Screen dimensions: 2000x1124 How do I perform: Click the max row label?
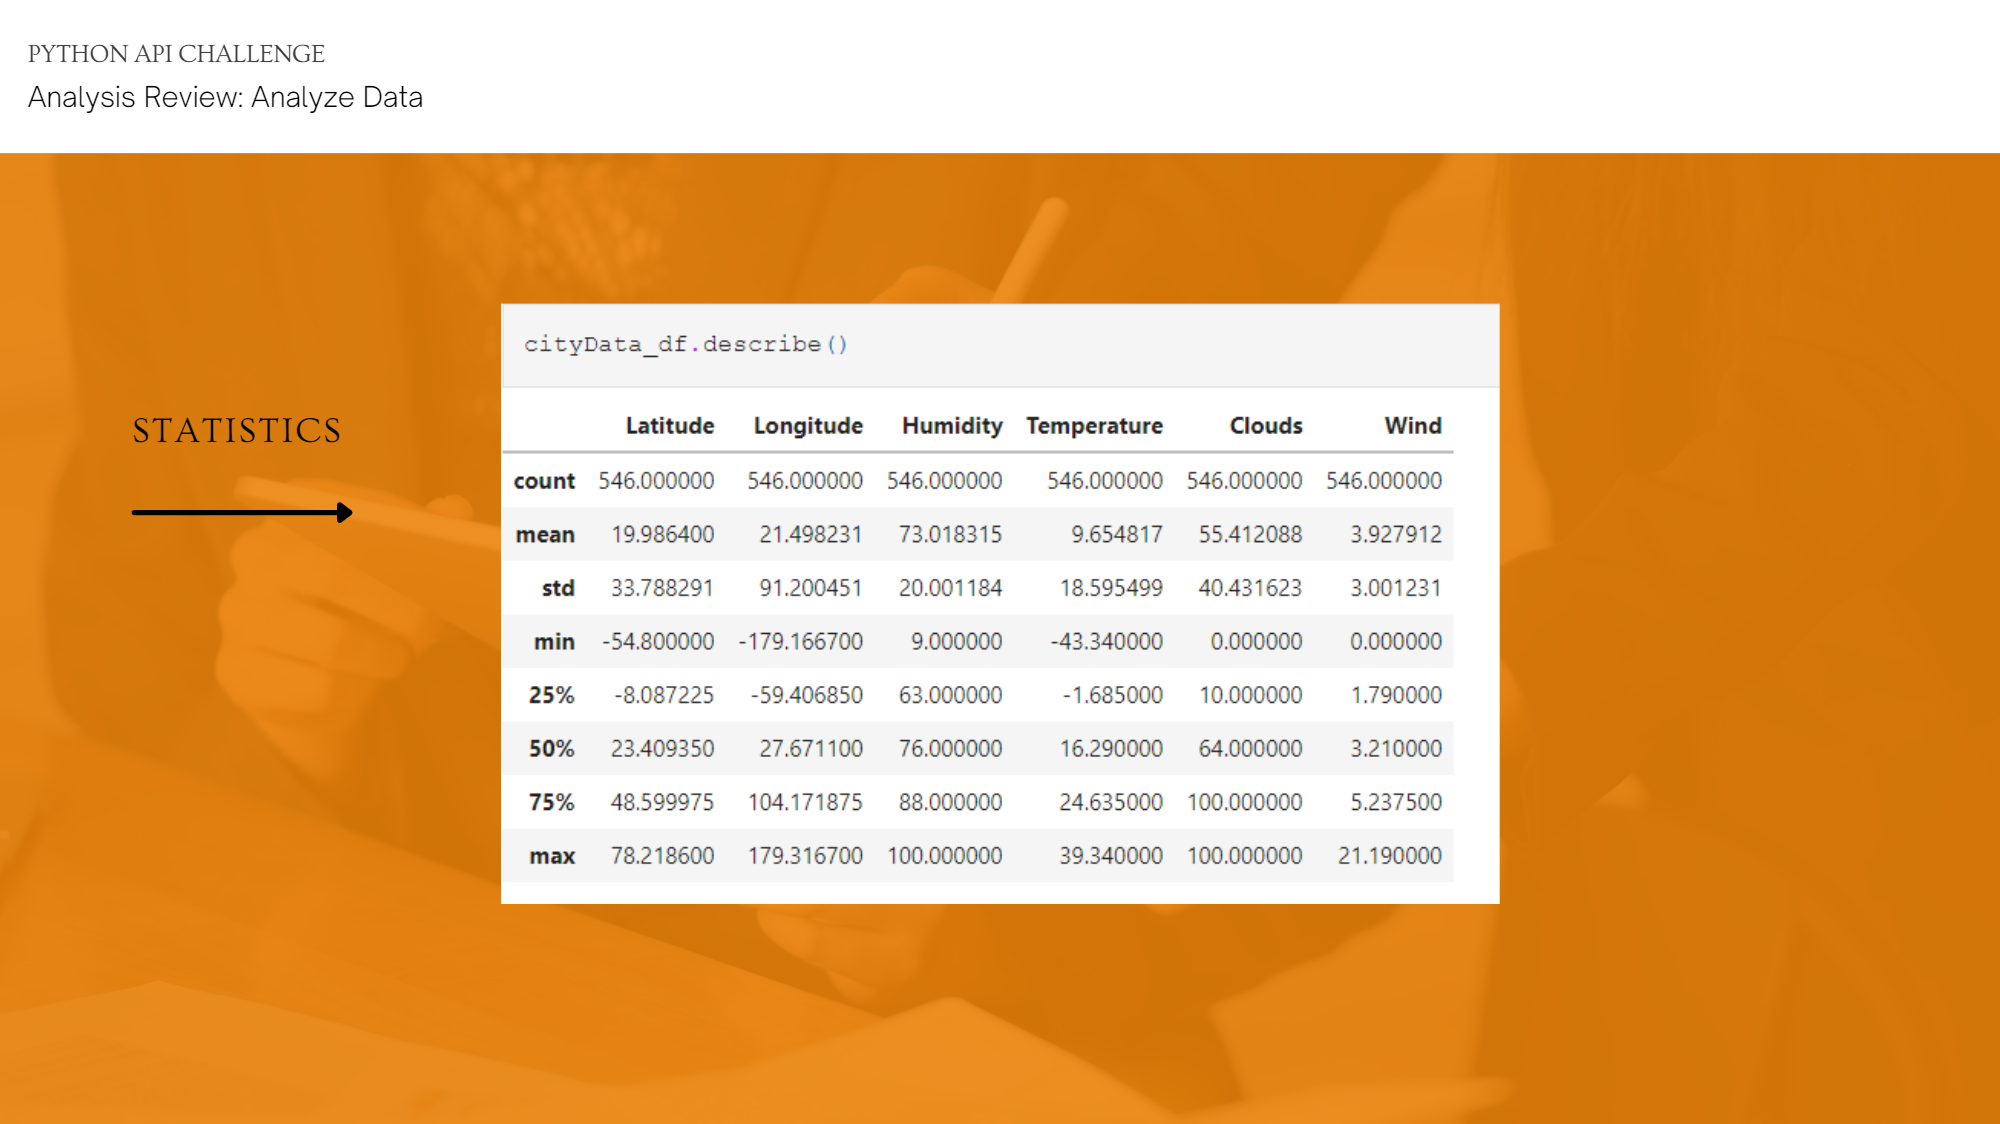pyautogui.click(x=552, y=856)
